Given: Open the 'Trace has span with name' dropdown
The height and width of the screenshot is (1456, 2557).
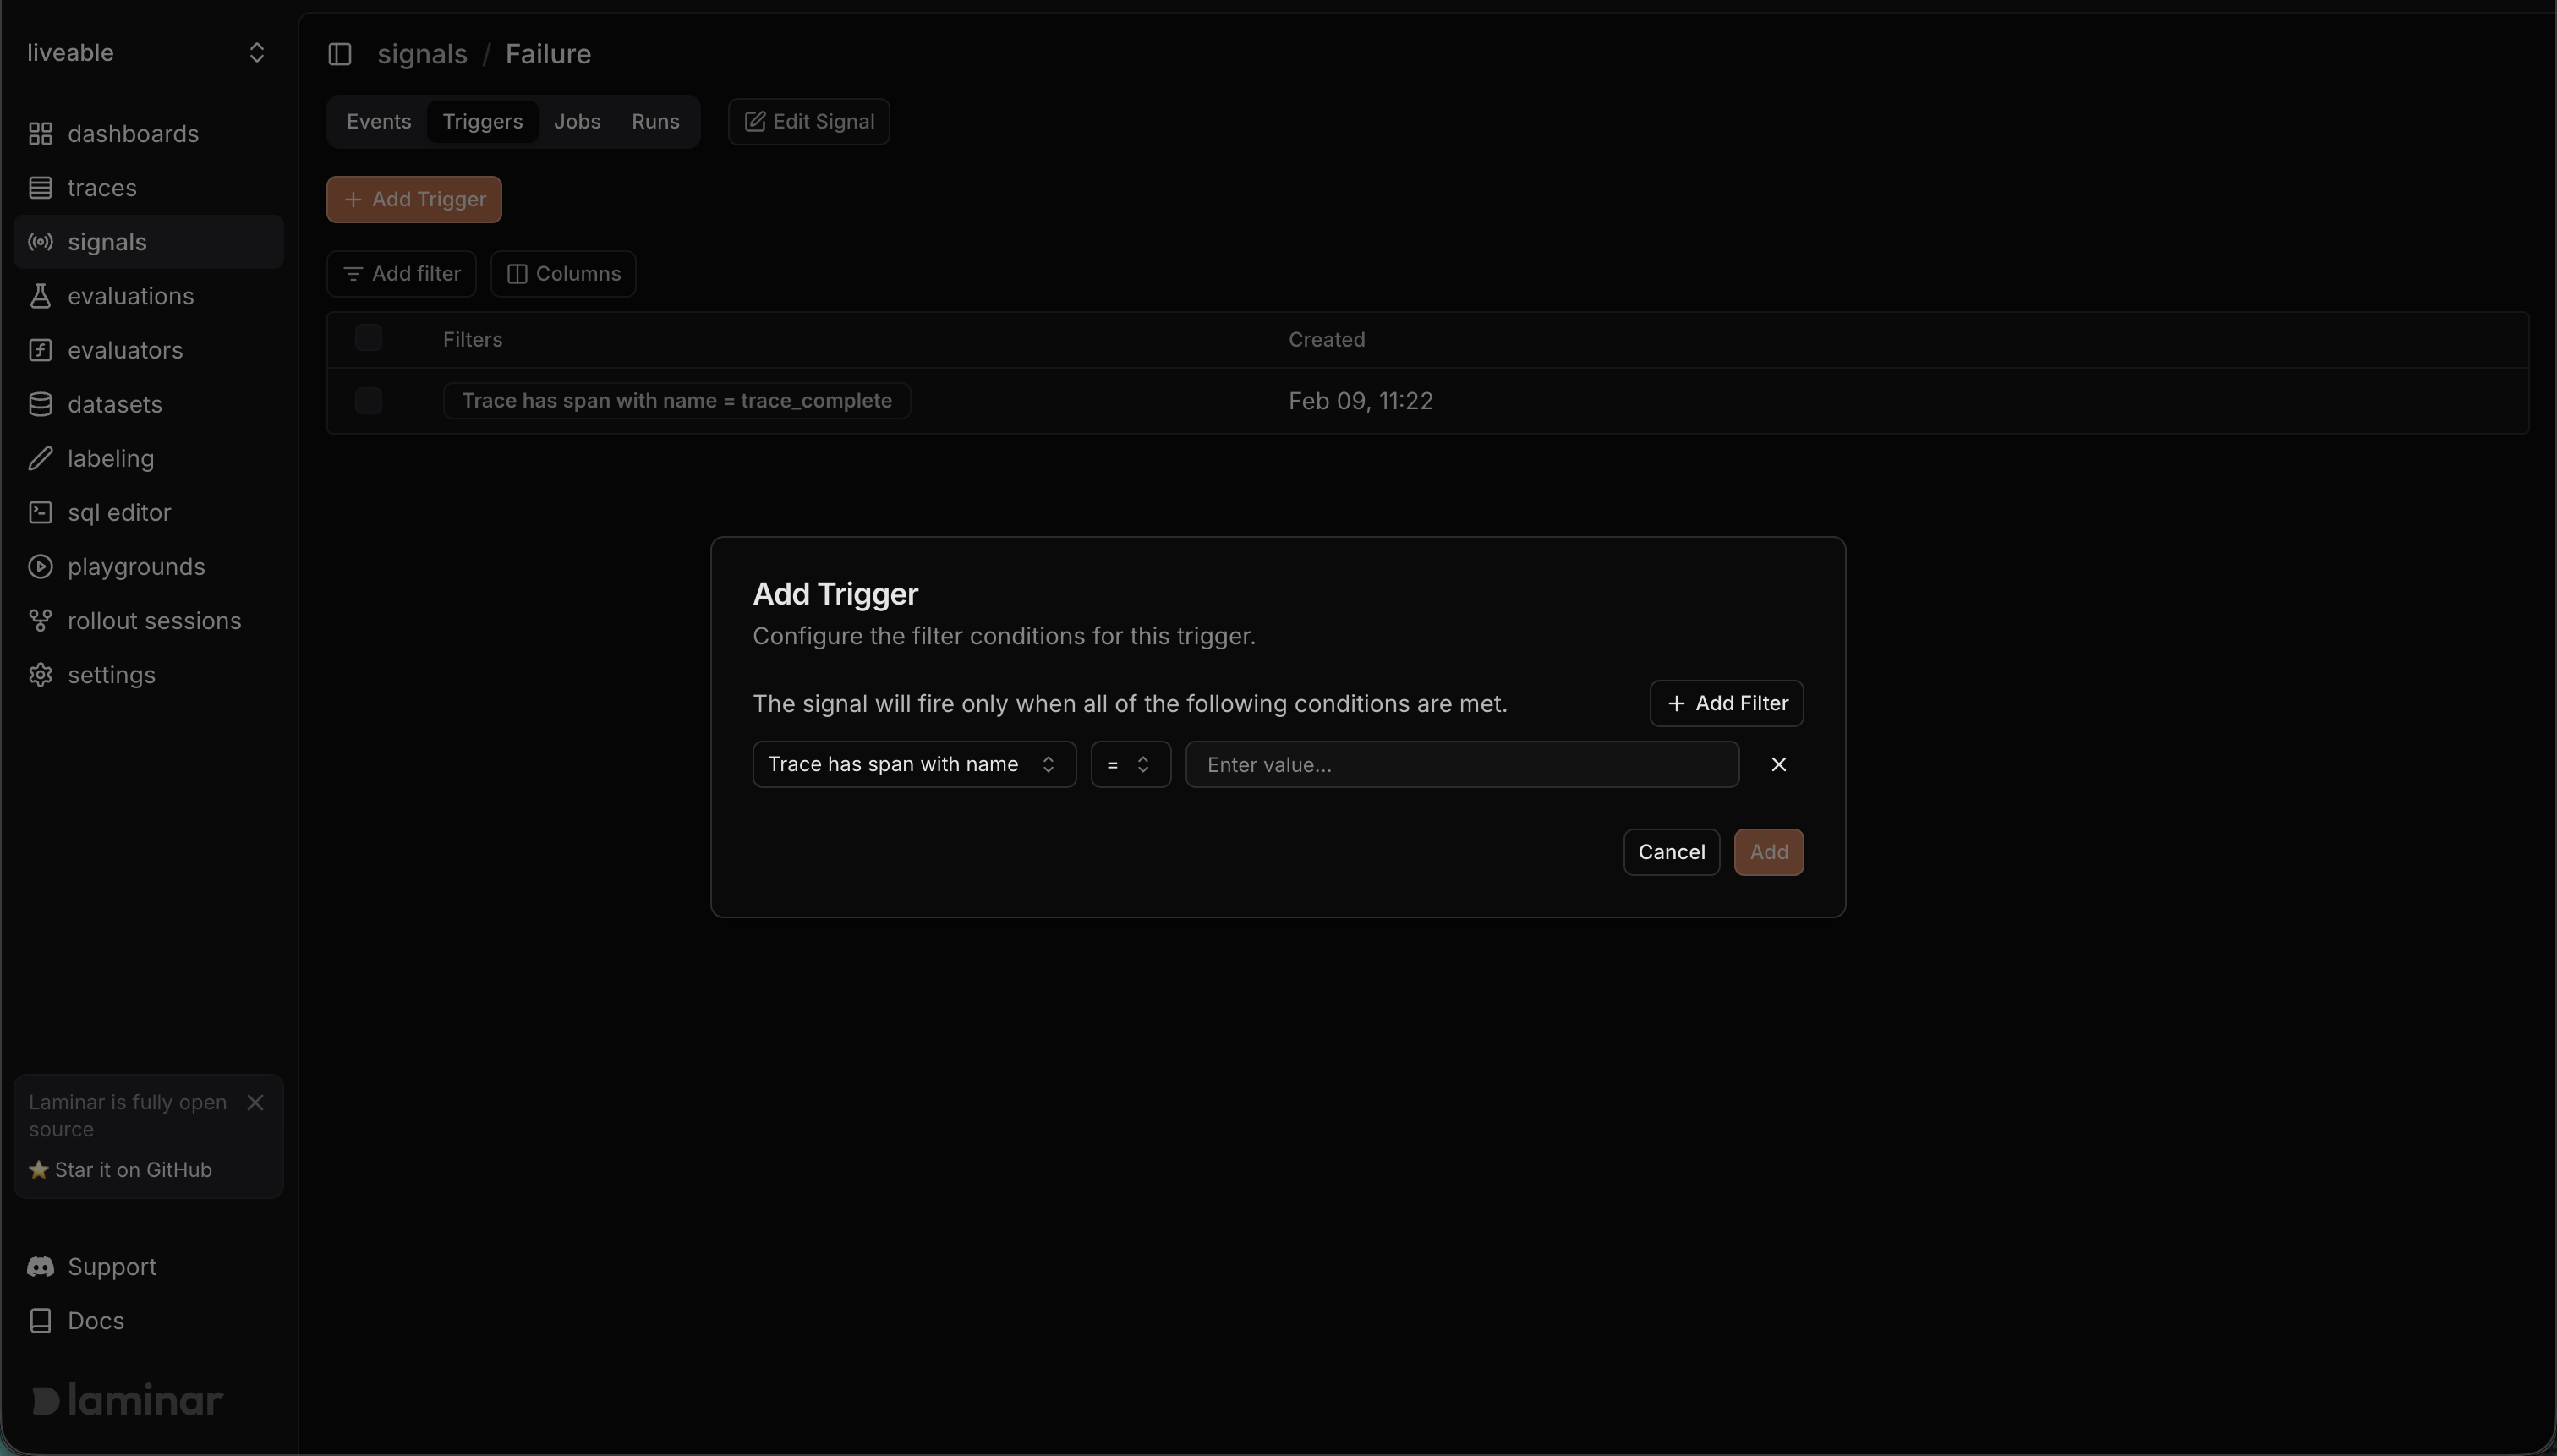Looking at the screenshot, I should (913, 764).
